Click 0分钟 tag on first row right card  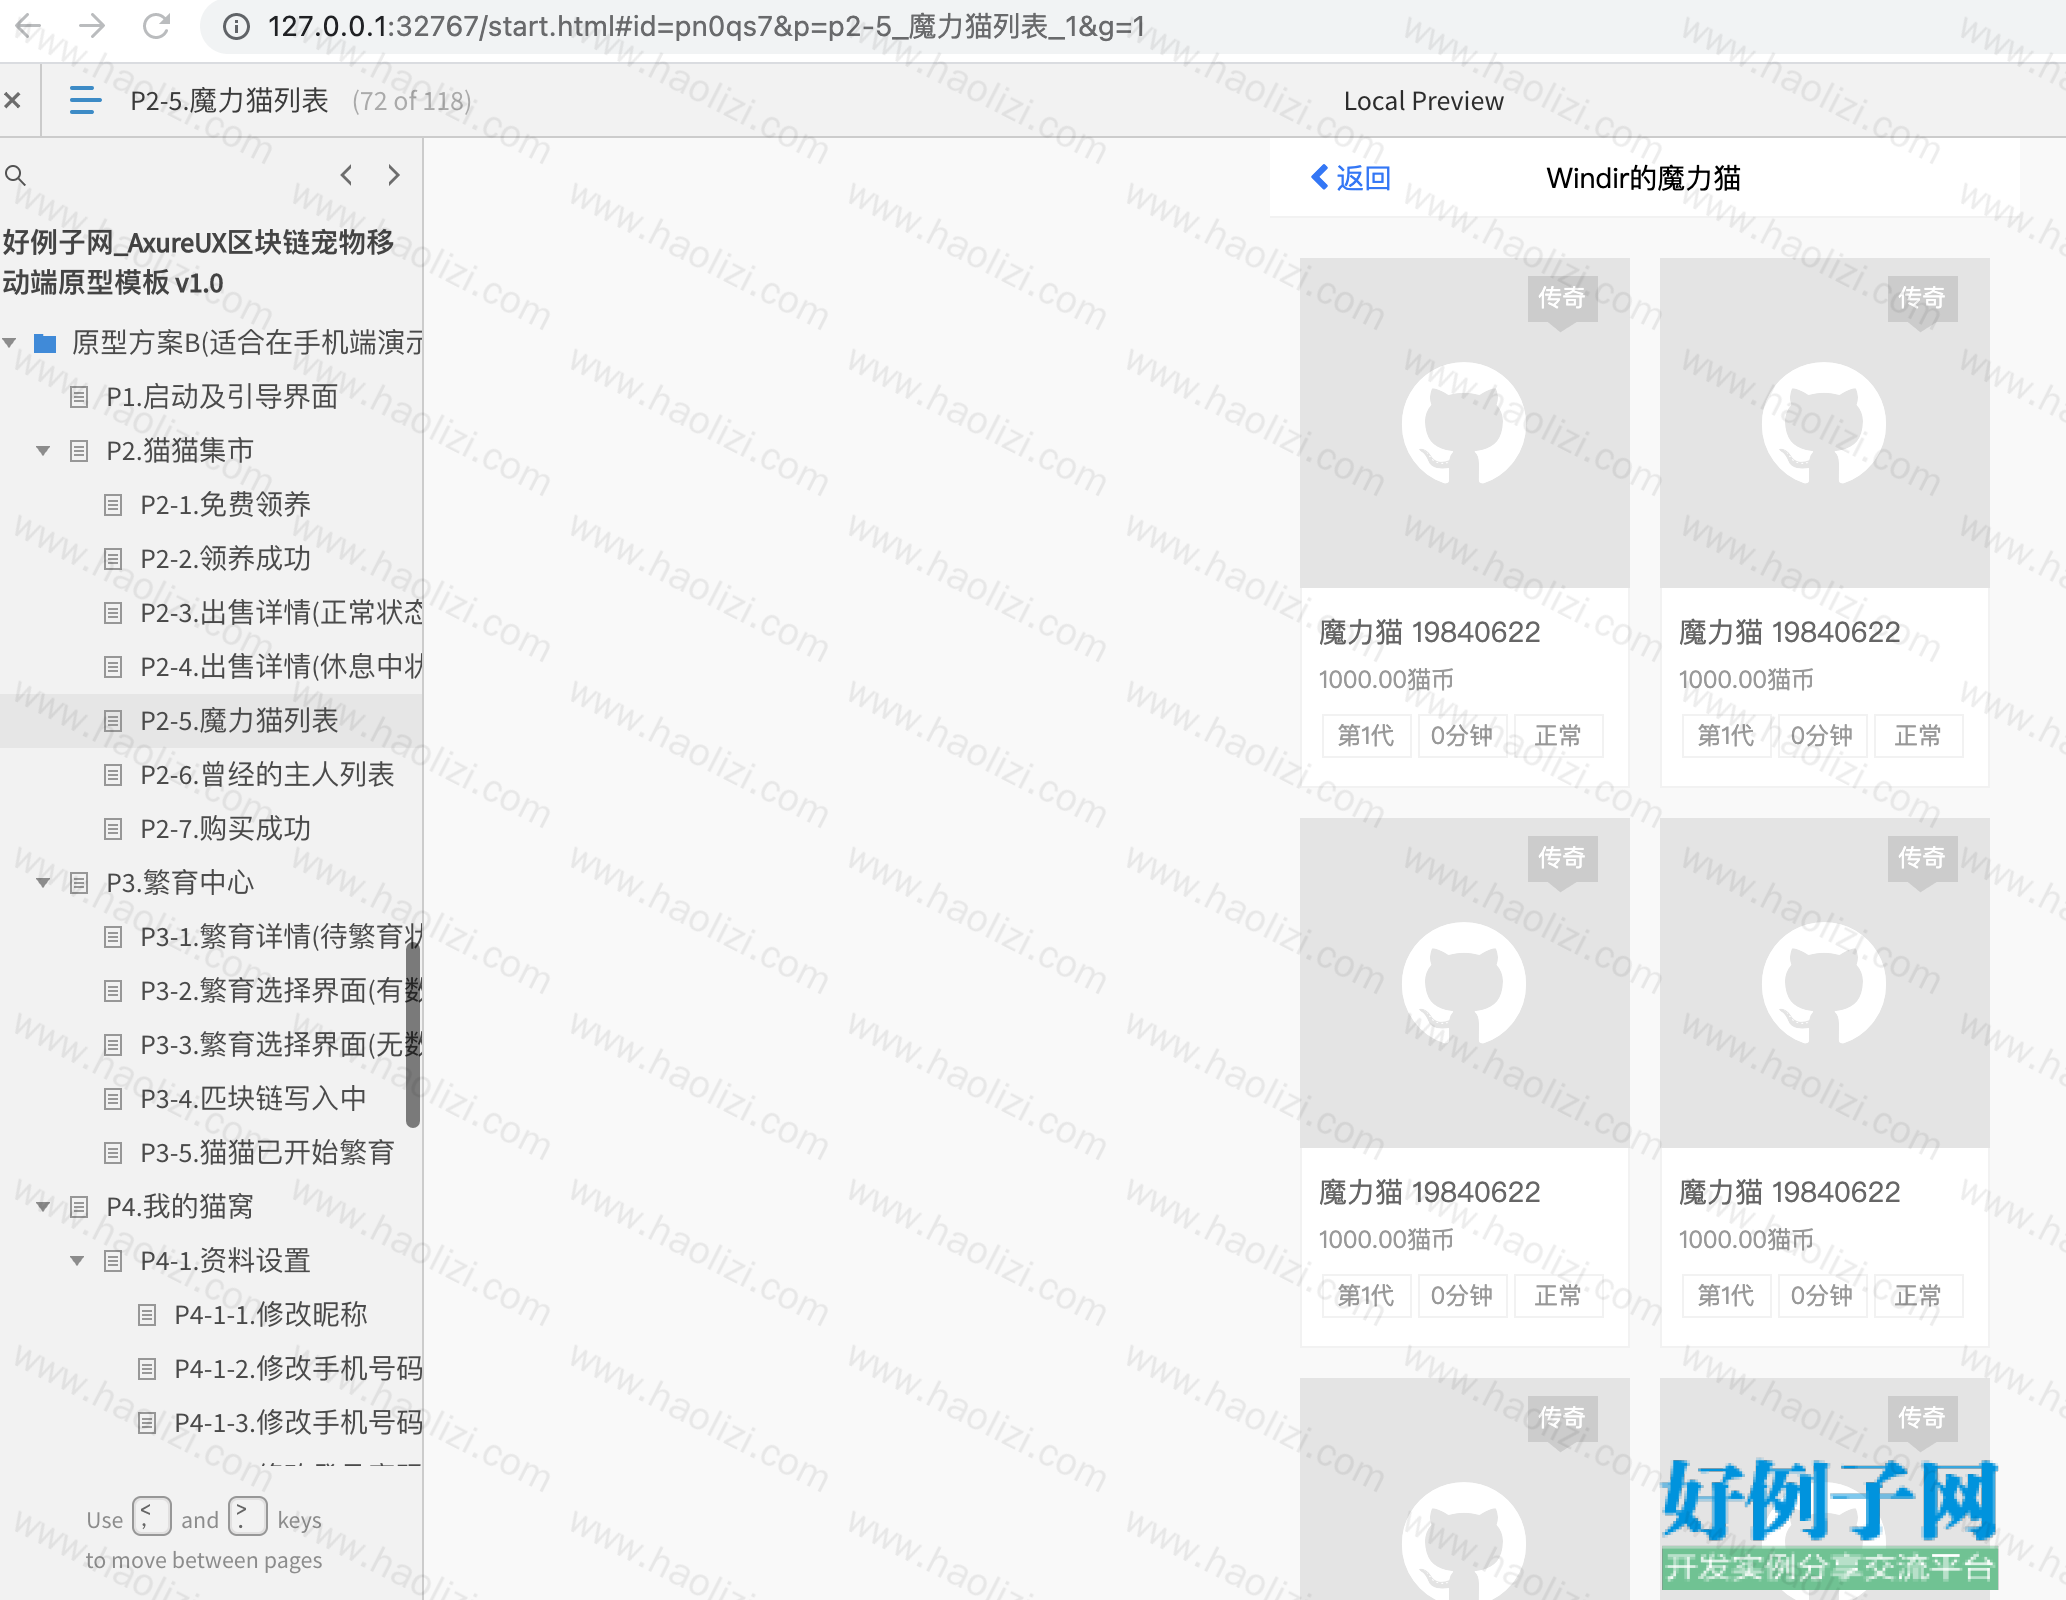click(1822, 736)
